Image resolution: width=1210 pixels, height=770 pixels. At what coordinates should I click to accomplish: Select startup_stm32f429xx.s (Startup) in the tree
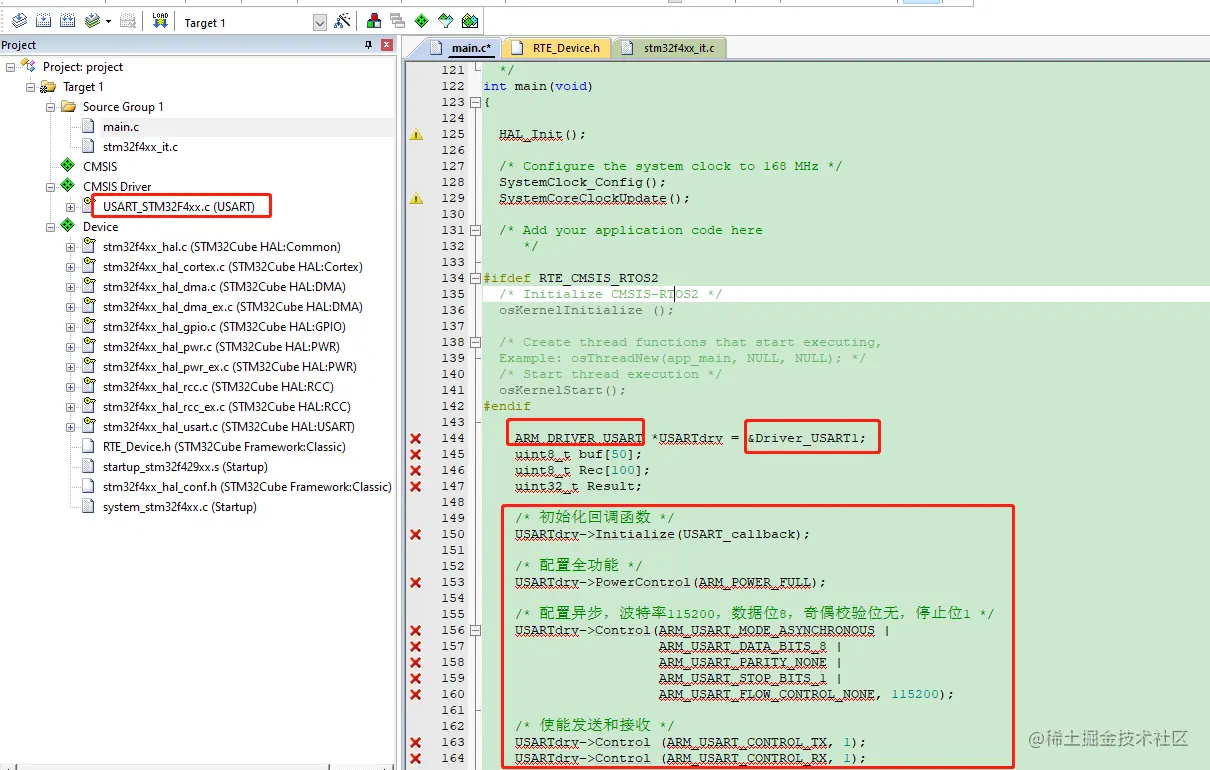point(185,467)
